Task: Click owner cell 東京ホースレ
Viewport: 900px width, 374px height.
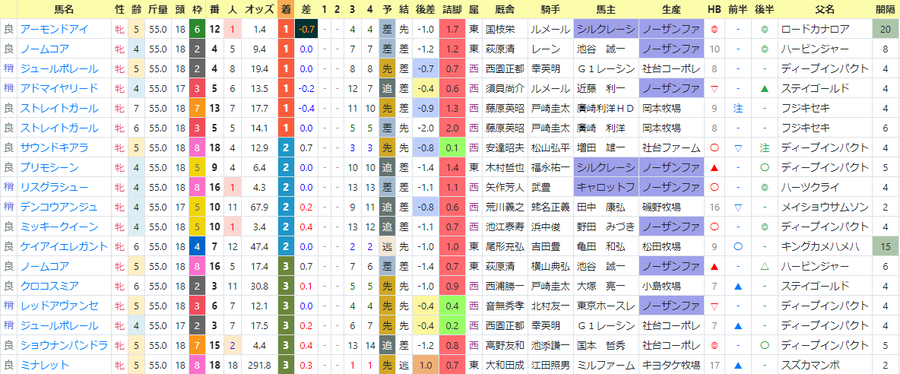Action: [606, 306]
